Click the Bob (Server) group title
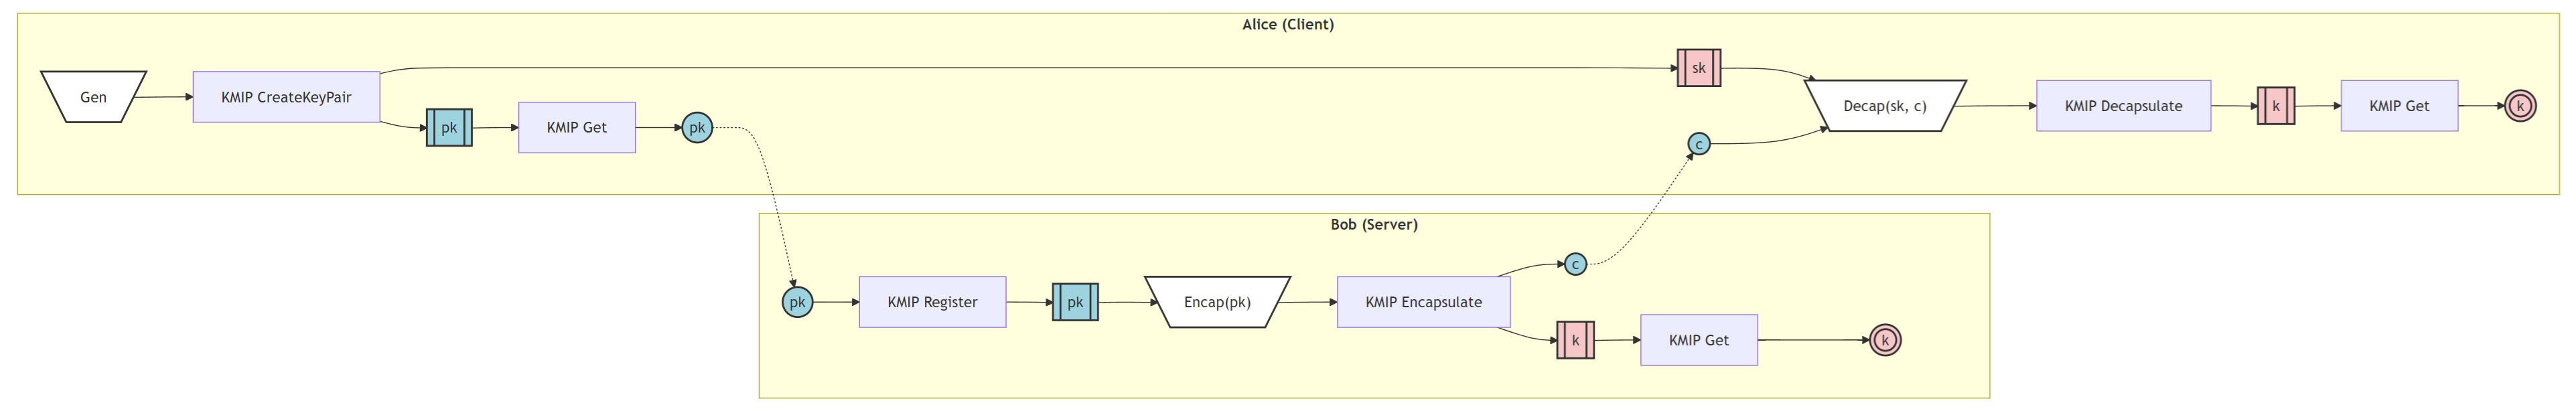 tap(1373, 224)
